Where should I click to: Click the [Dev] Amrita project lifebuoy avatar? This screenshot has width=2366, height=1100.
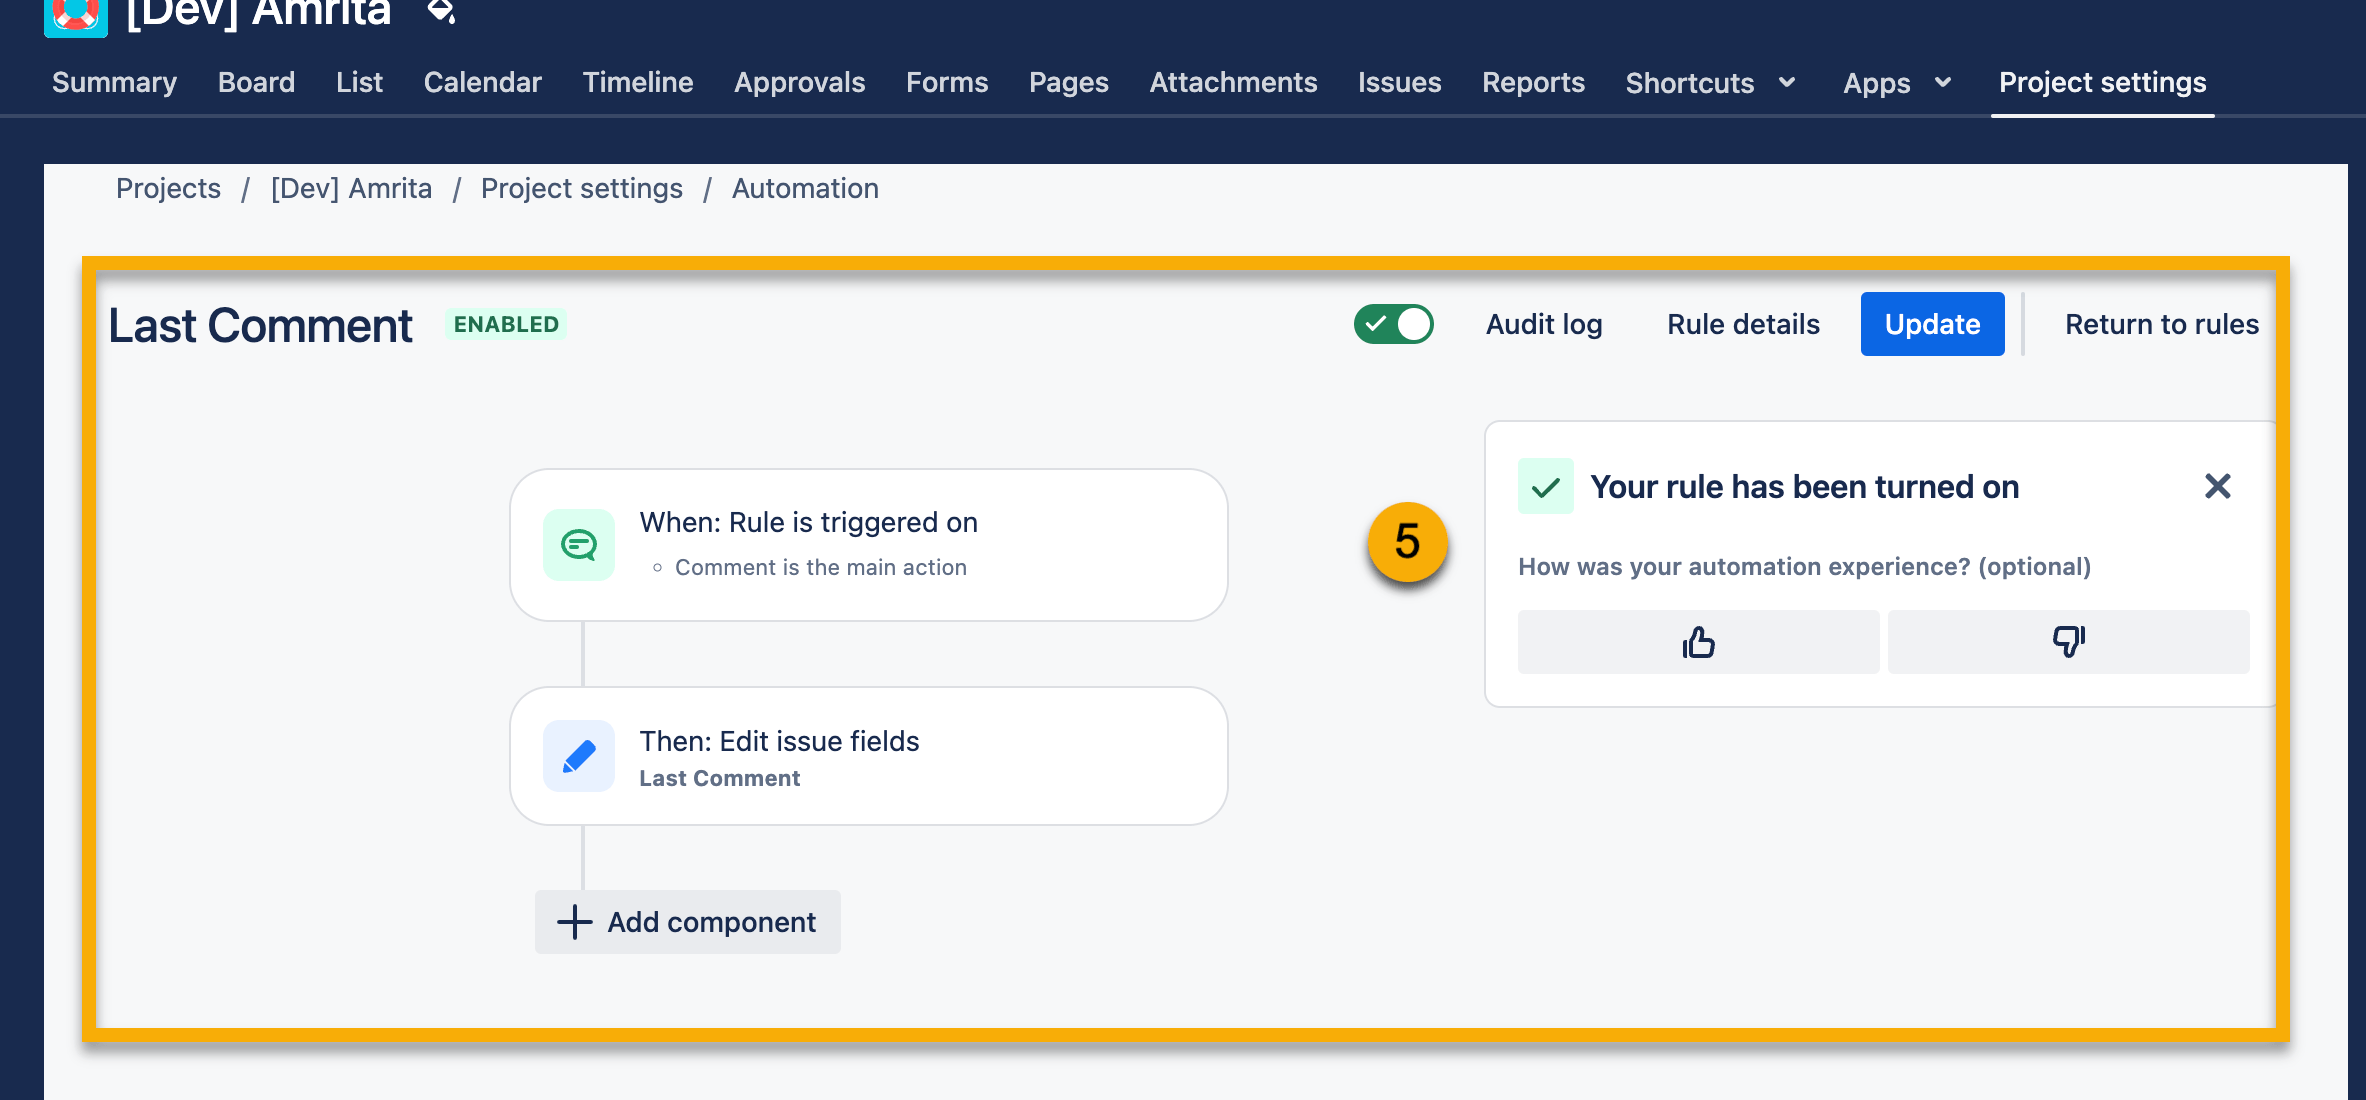click(76, 14)
